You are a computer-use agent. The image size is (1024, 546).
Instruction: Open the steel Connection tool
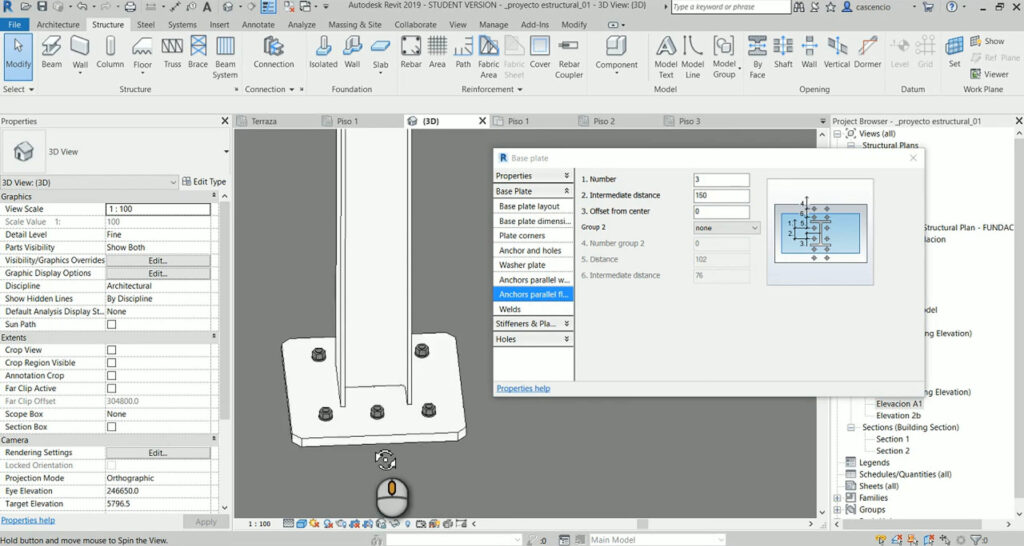click(x=273, y=52)
